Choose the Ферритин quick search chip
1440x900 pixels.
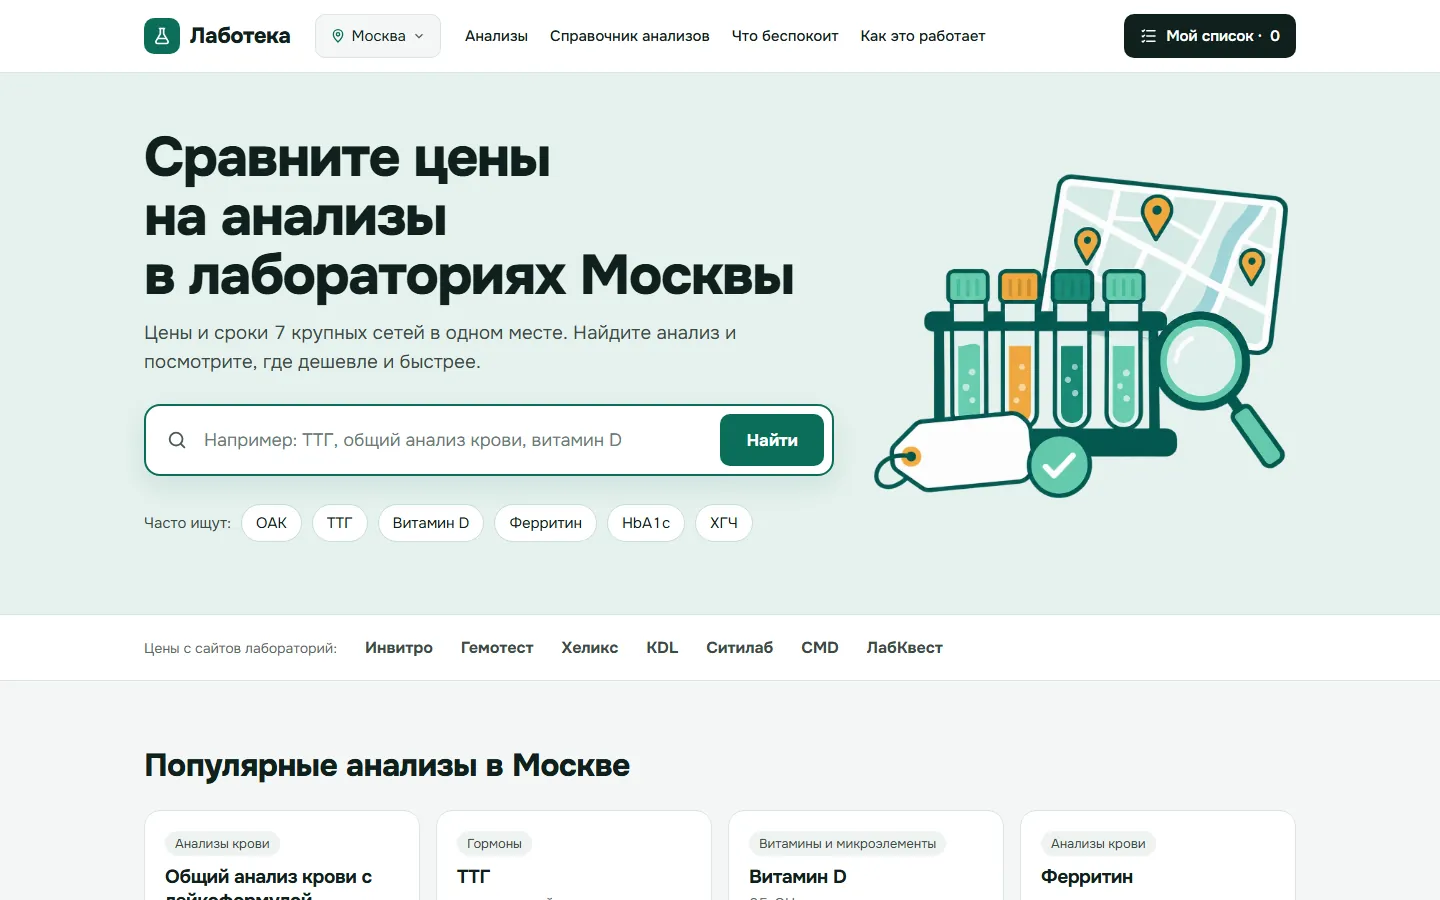pyautogui.click(x=546, y=523)
